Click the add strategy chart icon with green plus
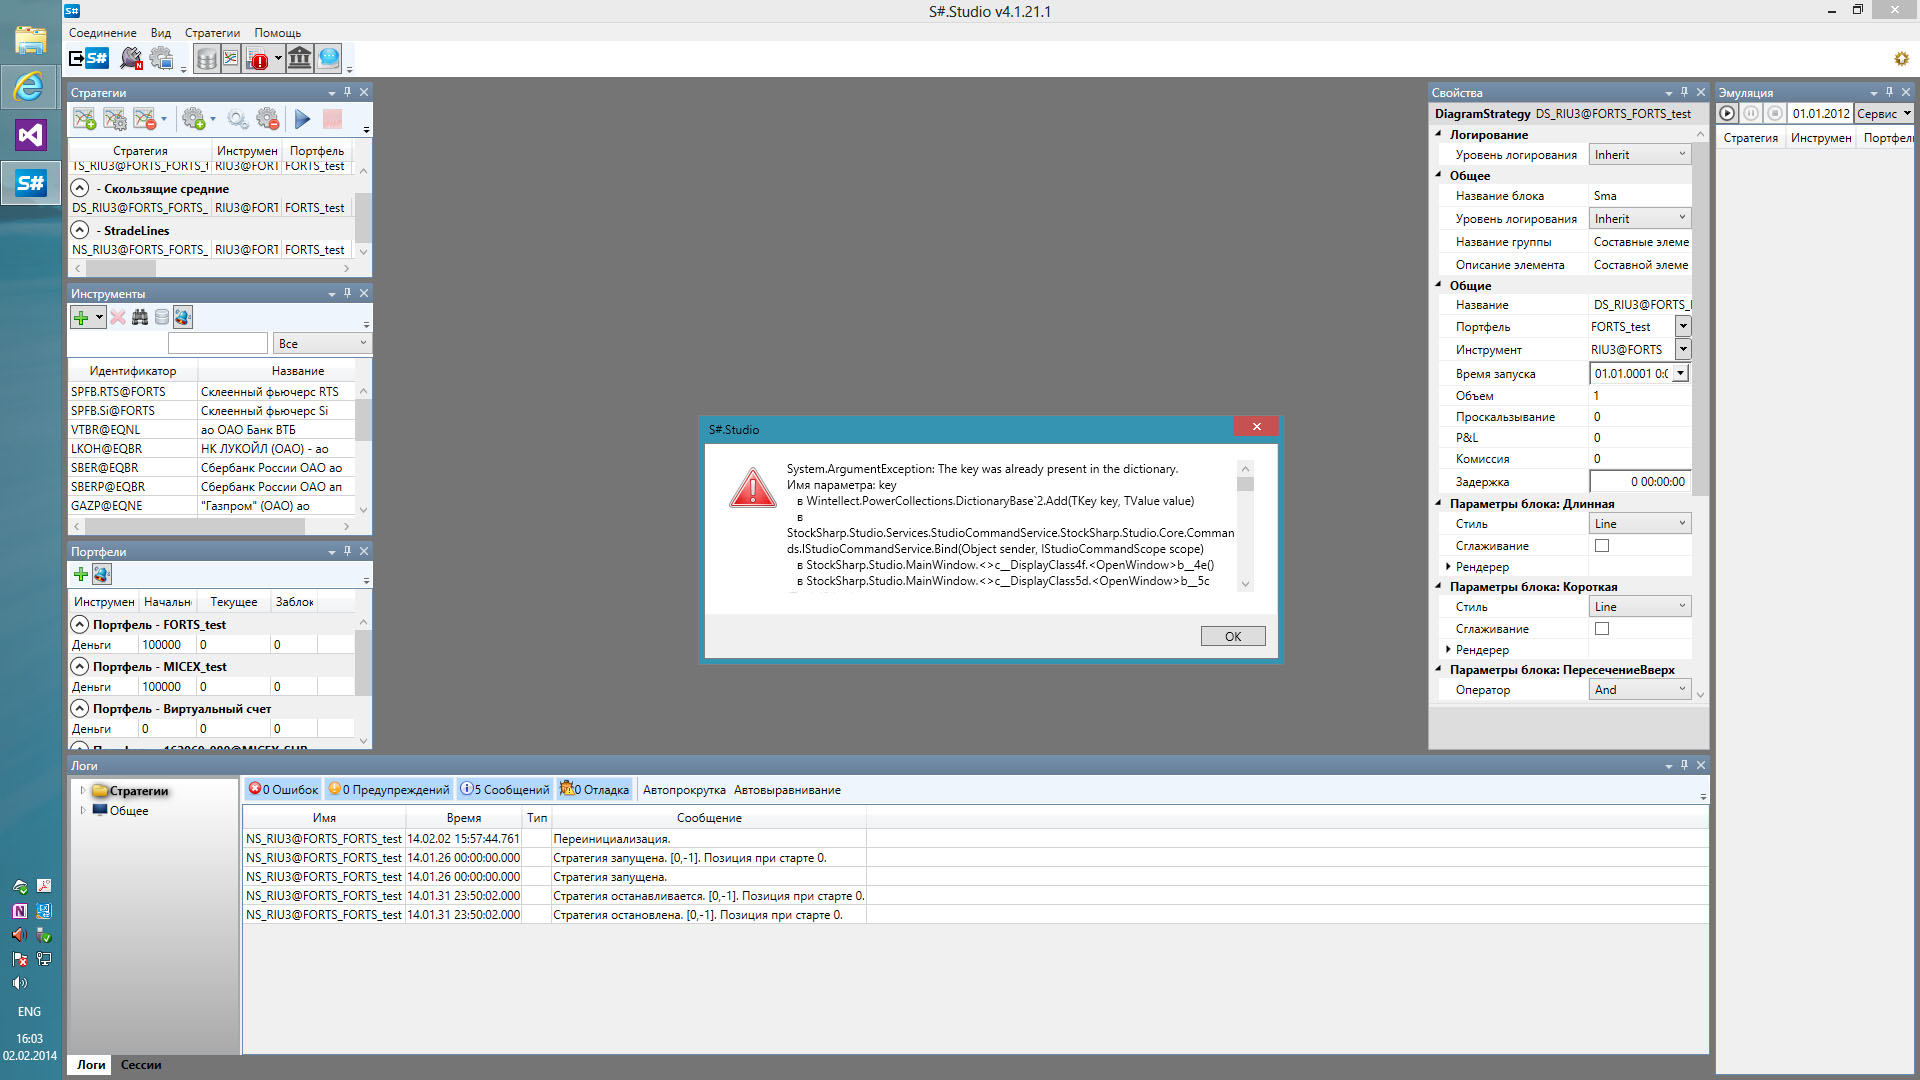1920x1080 pixels. click(85, 120)
